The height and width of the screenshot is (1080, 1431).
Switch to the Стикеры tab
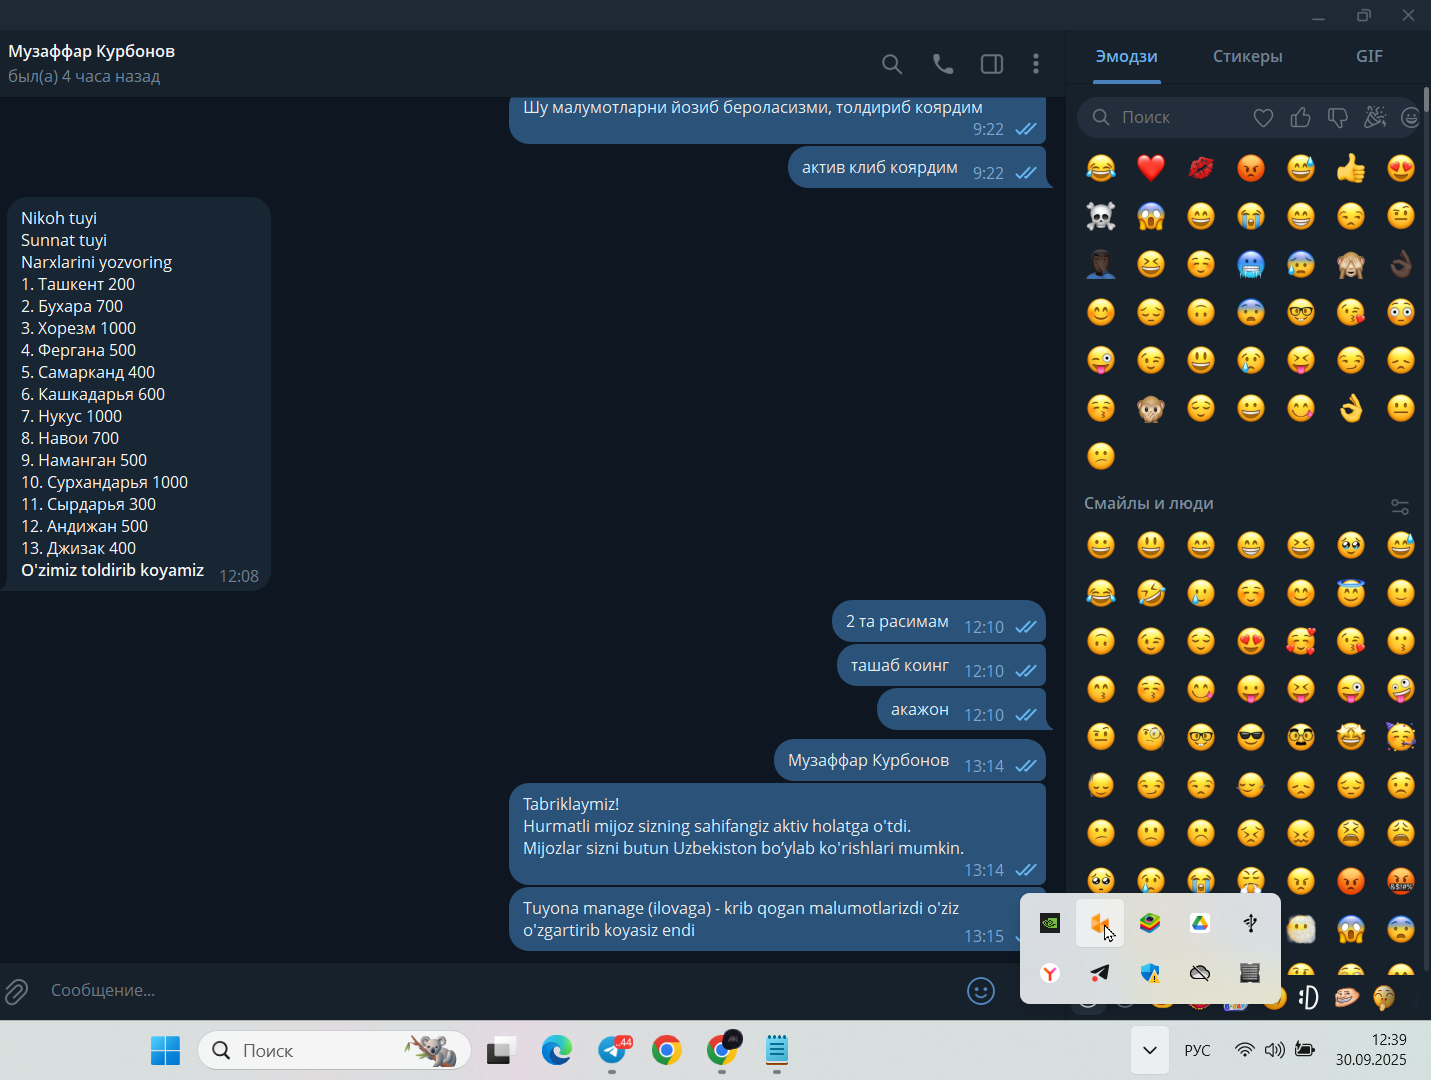coord(1247,57)
